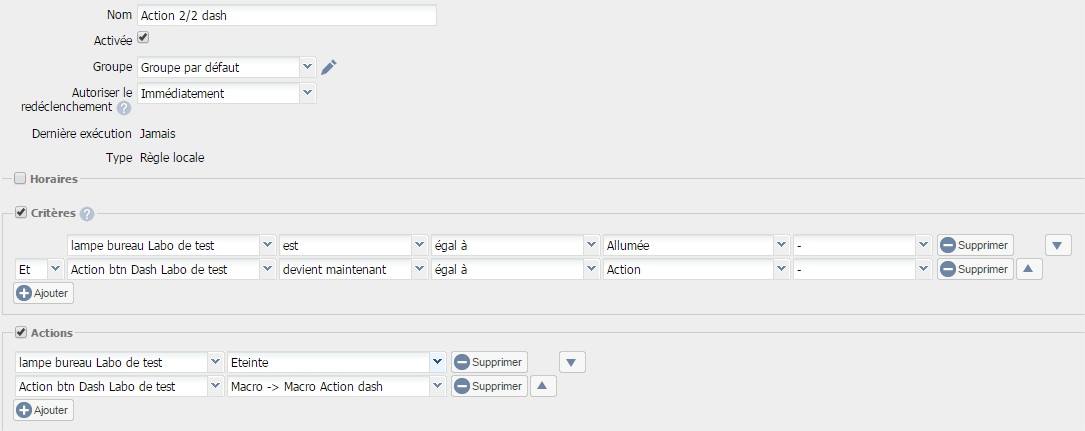Move the Allumée criterion row down
1085x431 pixels.
pos(1058,245)
